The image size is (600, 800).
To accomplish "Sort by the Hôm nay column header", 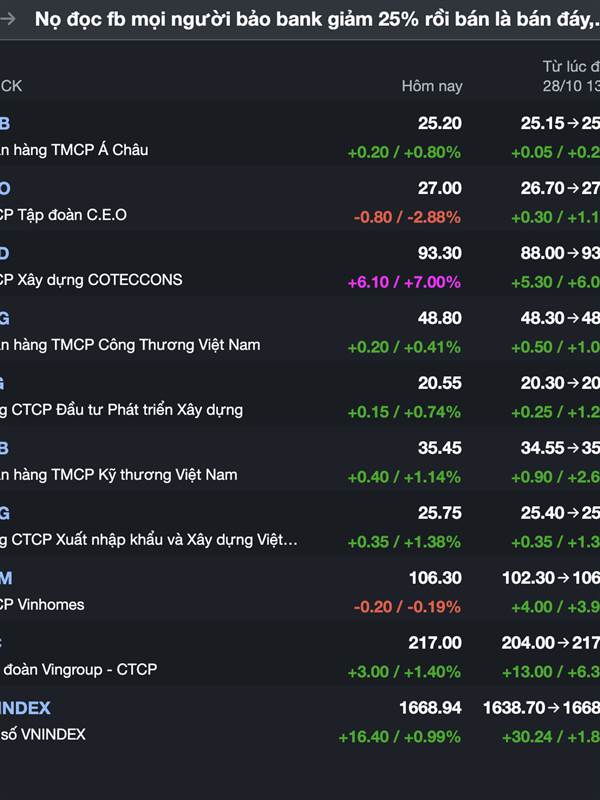I will pyautogui.click(x=431, y=86).
